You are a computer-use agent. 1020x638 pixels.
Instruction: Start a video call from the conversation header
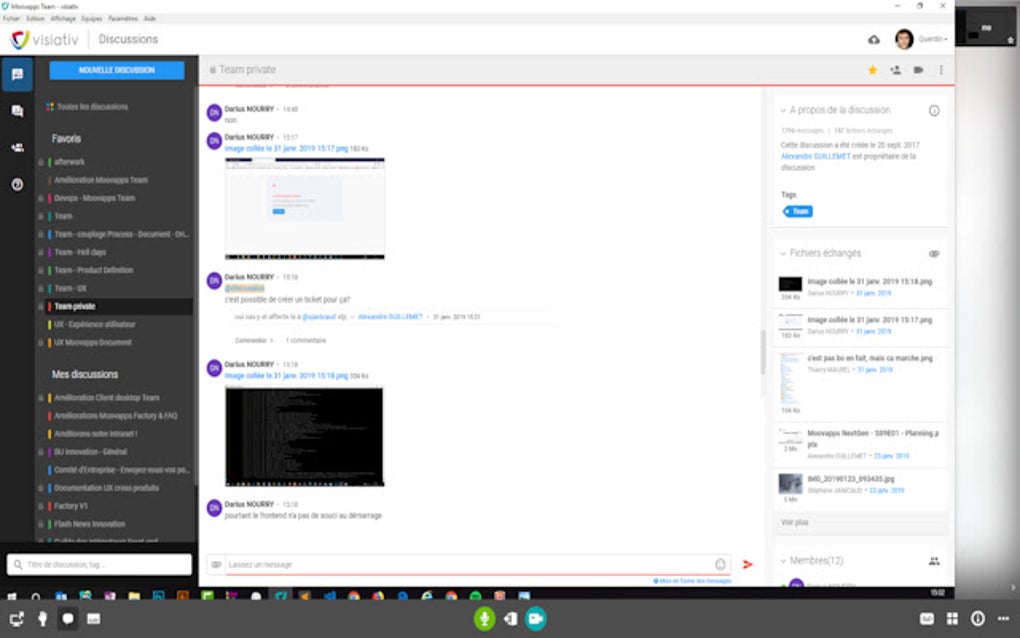coord(918,70)
